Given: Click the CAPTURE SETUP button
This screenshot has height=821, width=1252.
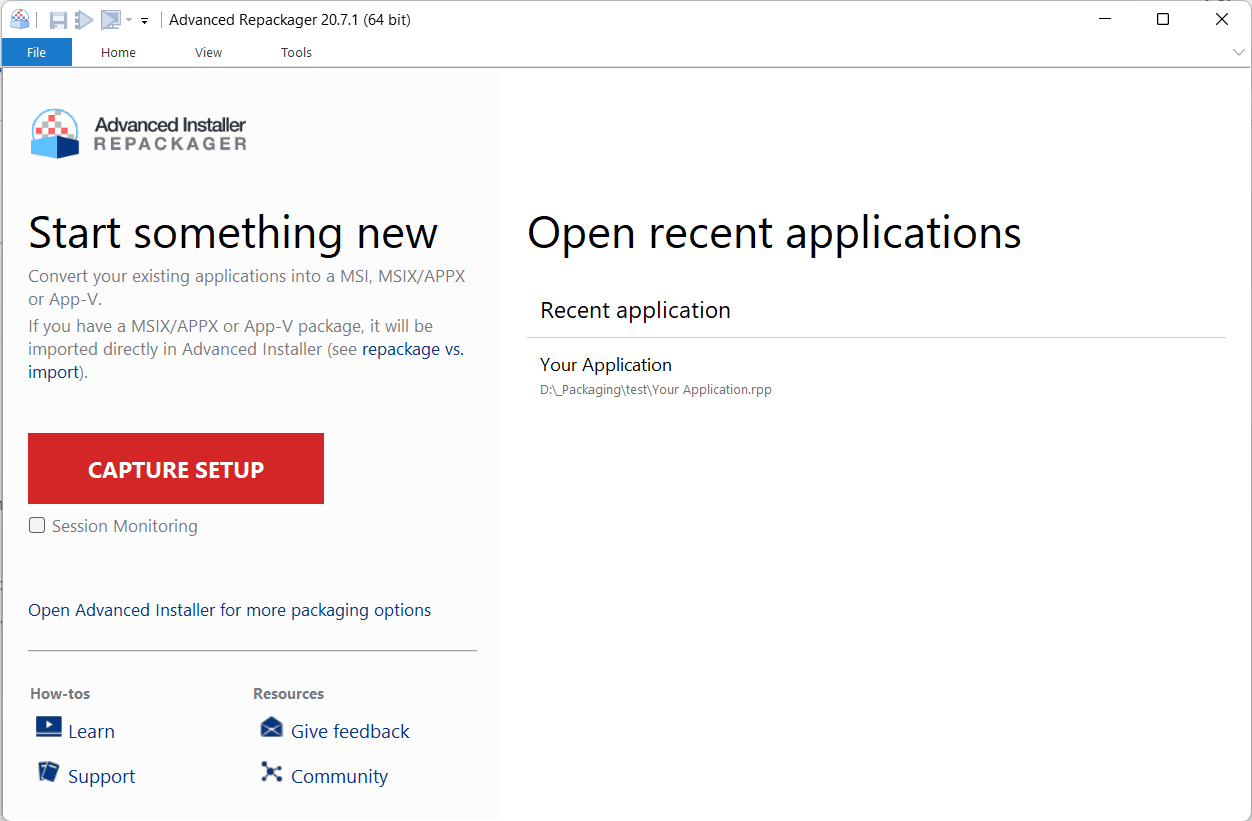Looking at the screenshot, I should pos(176,468).
